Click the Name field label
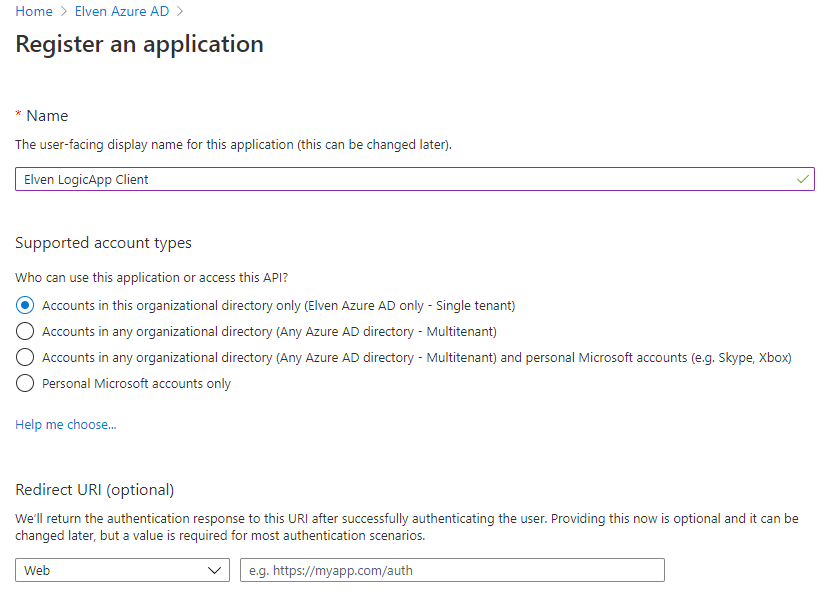The width and height of the screenshot is (826, 594). click(47, 116)
